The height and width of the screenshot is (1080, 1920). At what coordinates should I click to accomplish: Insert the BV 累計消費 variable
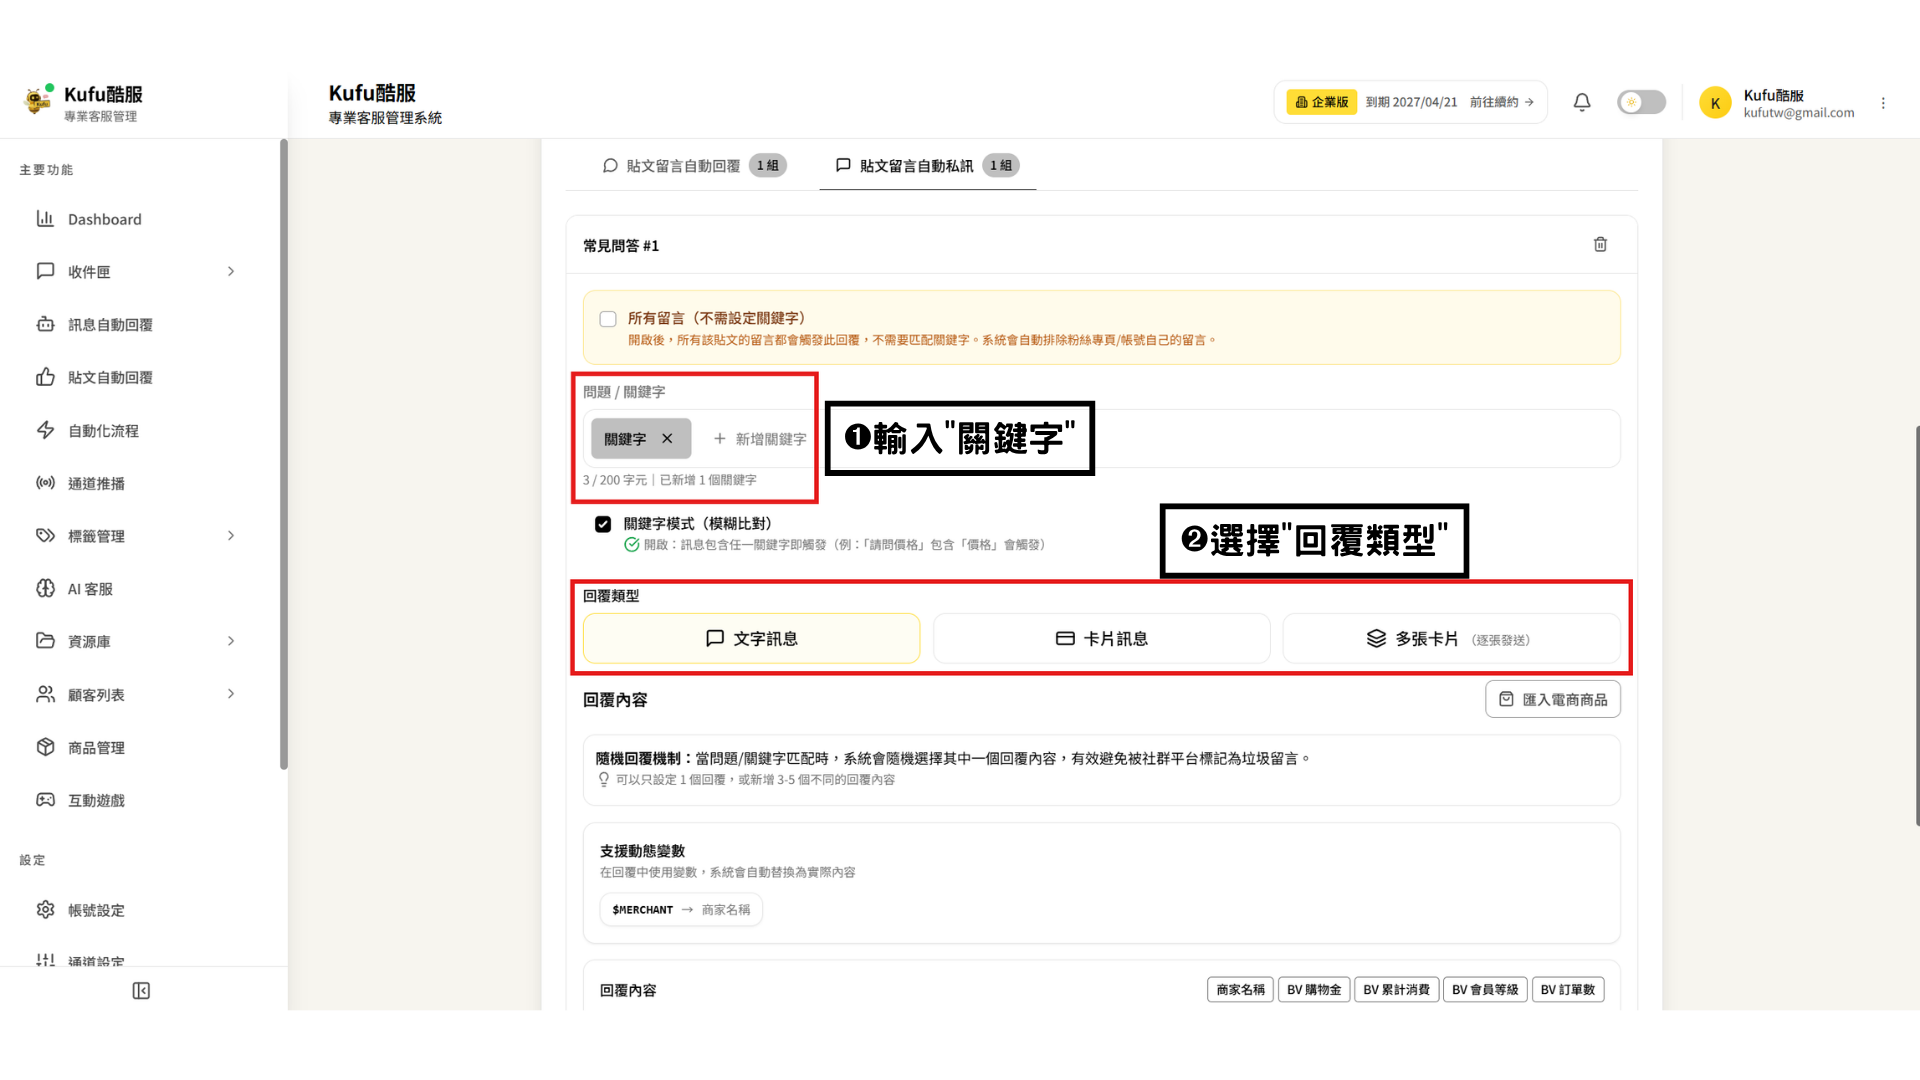click(1396, 990)
